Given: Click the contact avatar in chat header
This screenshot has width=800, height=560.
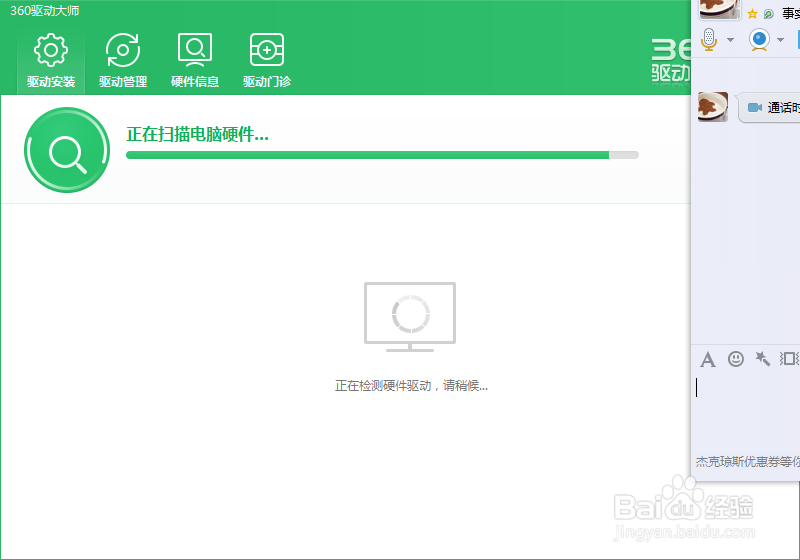Looking at the screenshot, I should pyautogui.click(x=719, y=9).
